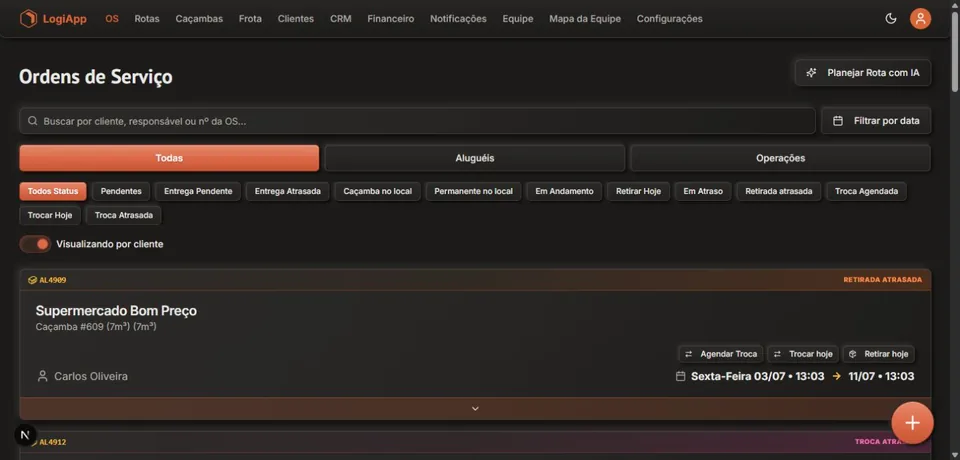Viewport: 960px width, 460px height.
Task: Click the LogiApp hexagon logo icon
Action: (28, 18)
